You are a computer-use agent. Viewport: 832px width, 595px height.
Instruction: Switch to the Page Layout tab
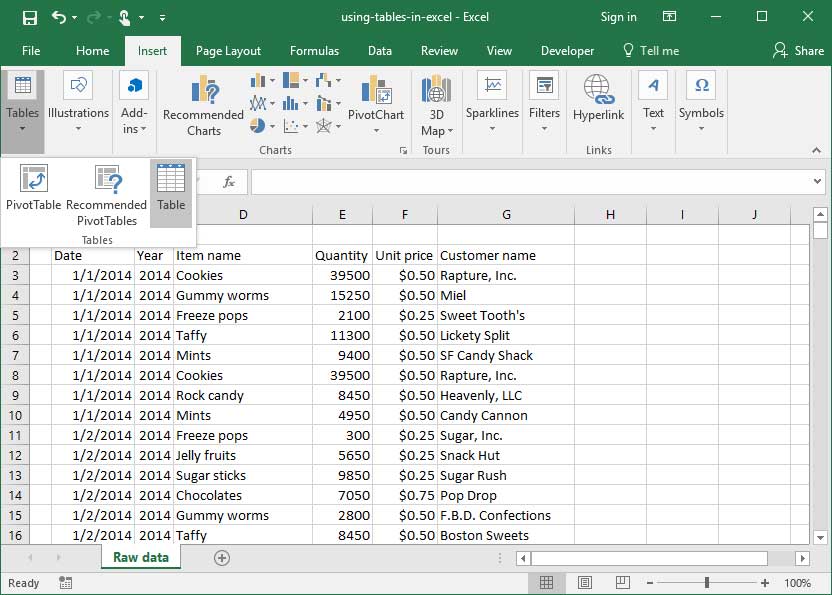click(228, 51)
